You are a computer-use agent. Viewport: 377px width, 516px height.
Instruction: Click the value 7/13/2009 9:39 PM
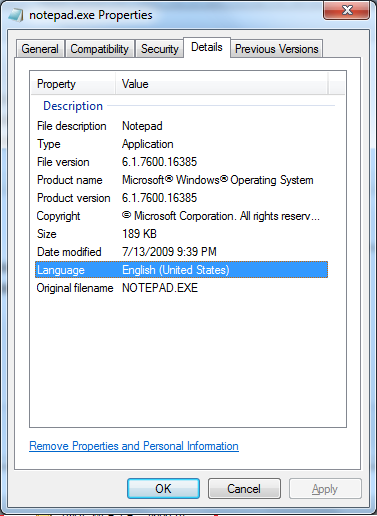[169, 252]
